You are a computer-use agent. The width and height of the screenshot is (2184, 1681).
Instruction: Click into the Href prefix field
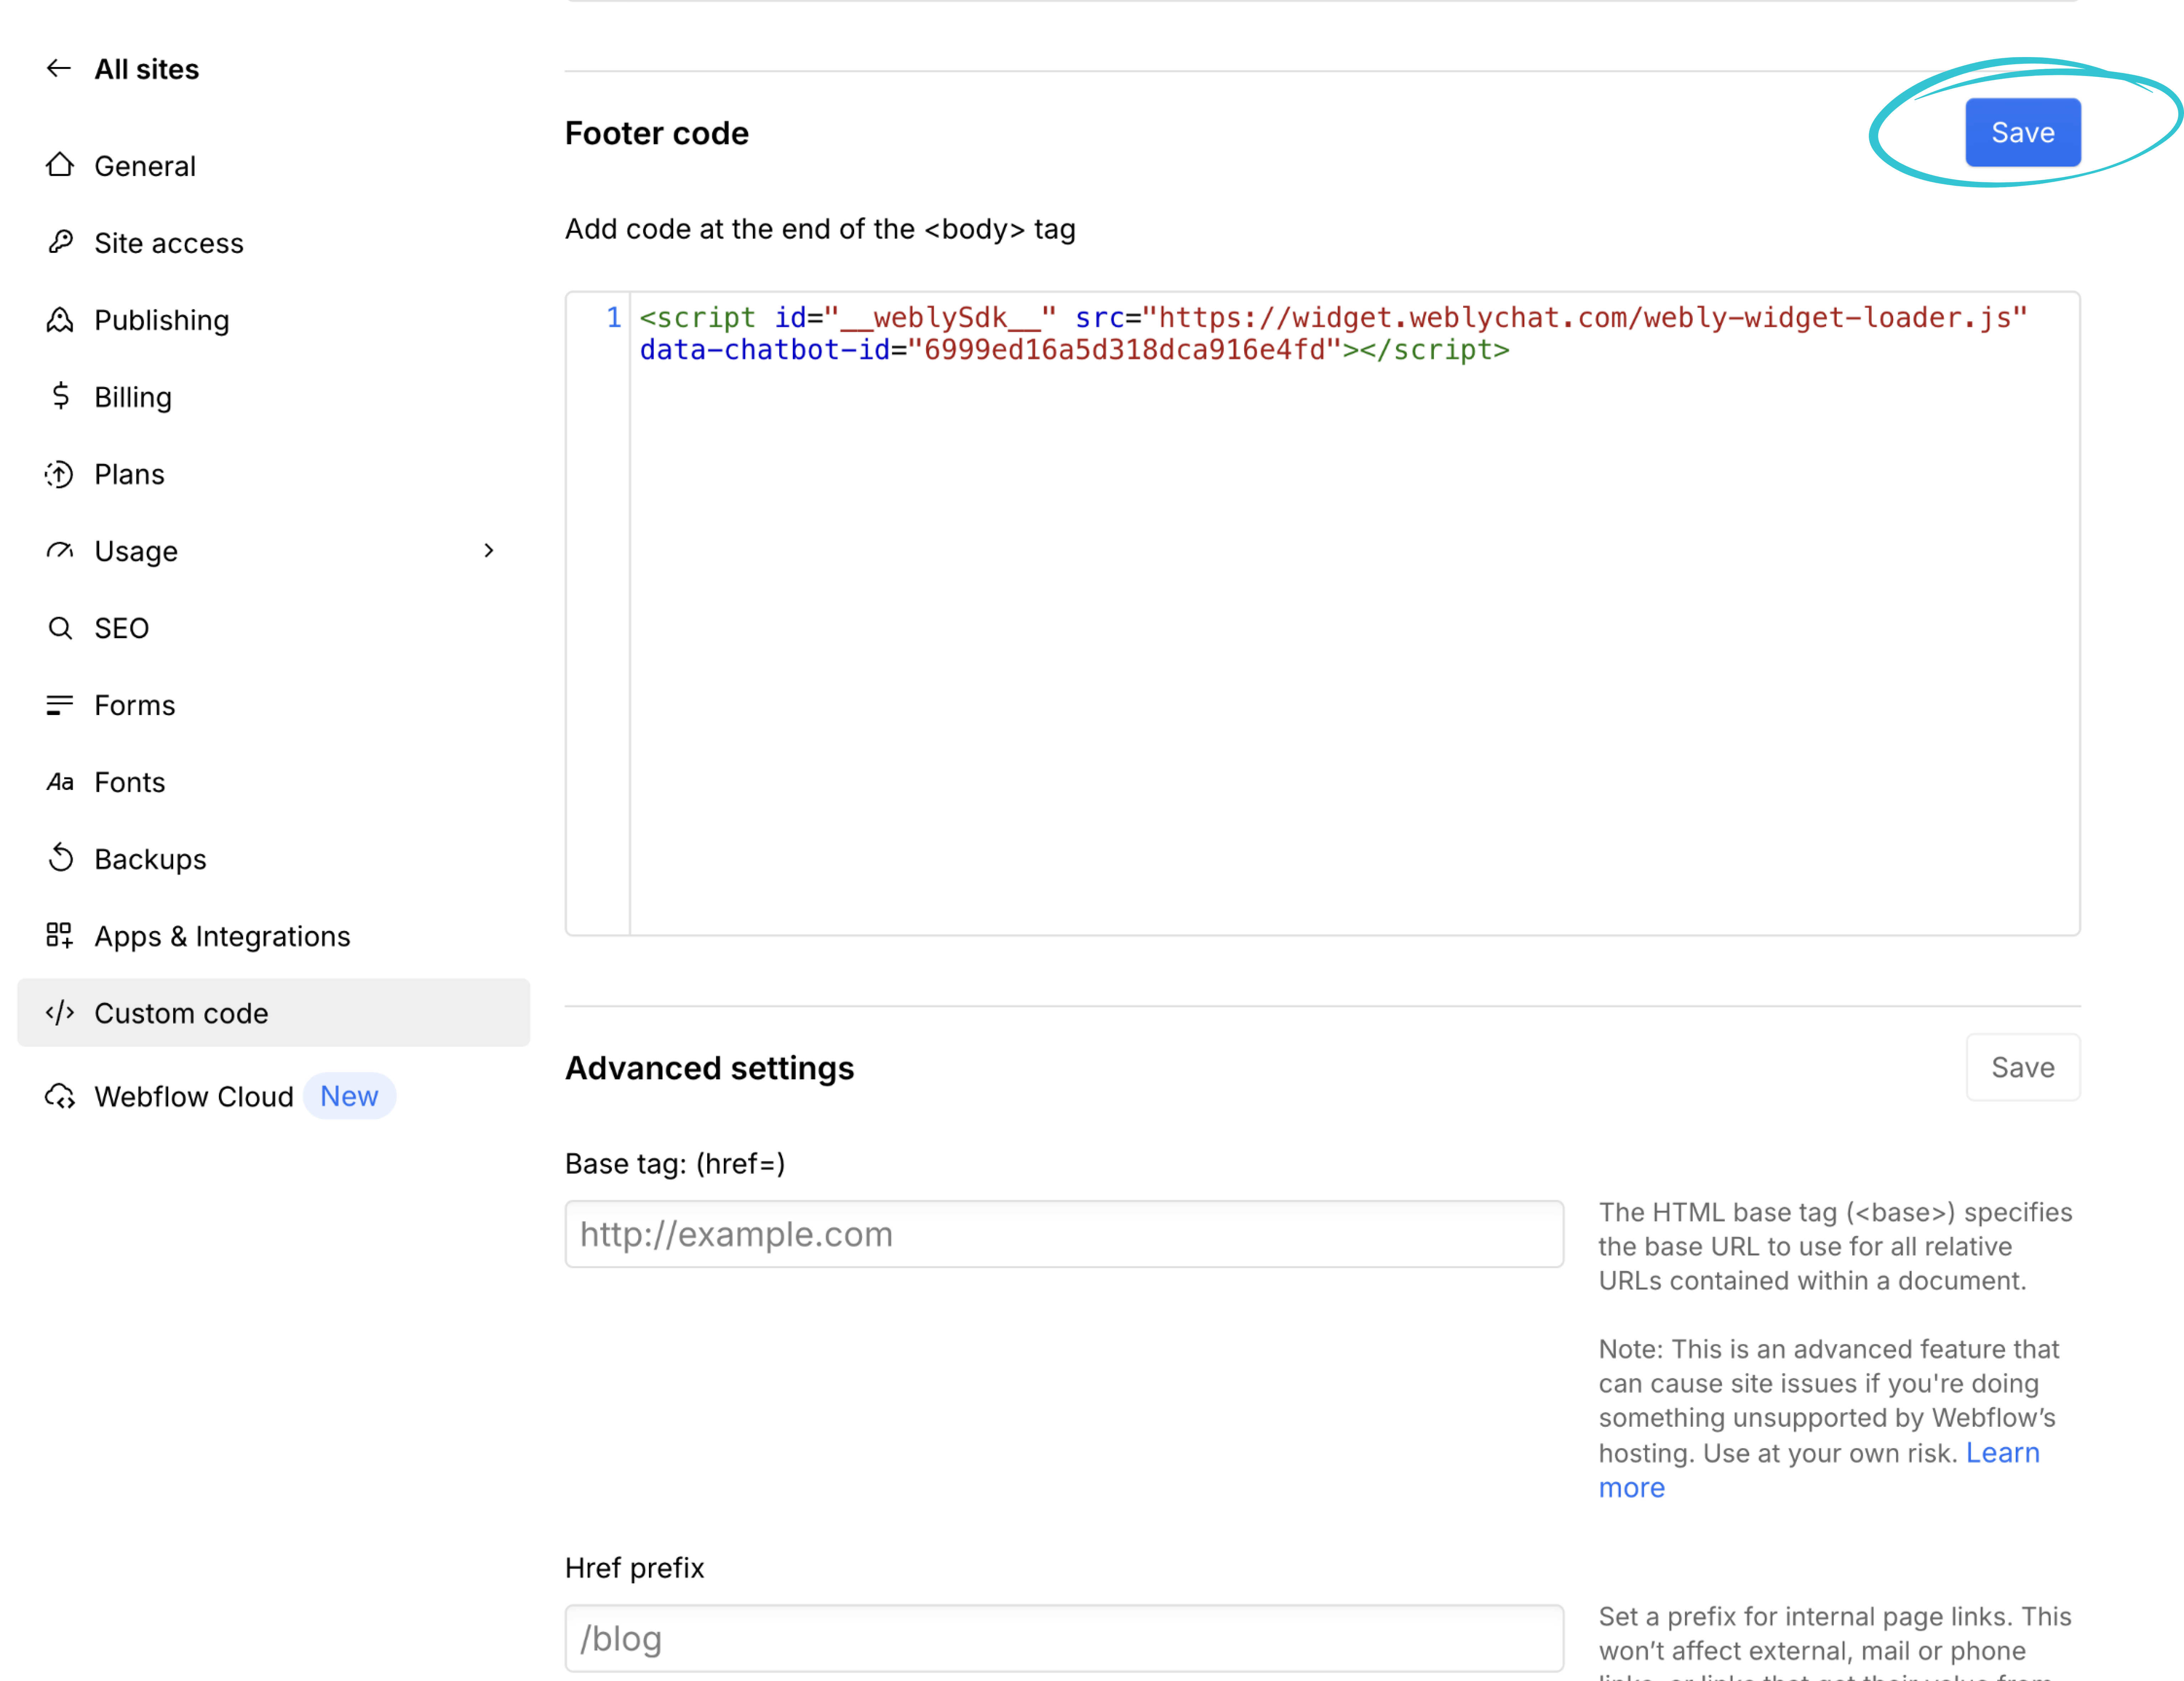tap(1063, 1638)
